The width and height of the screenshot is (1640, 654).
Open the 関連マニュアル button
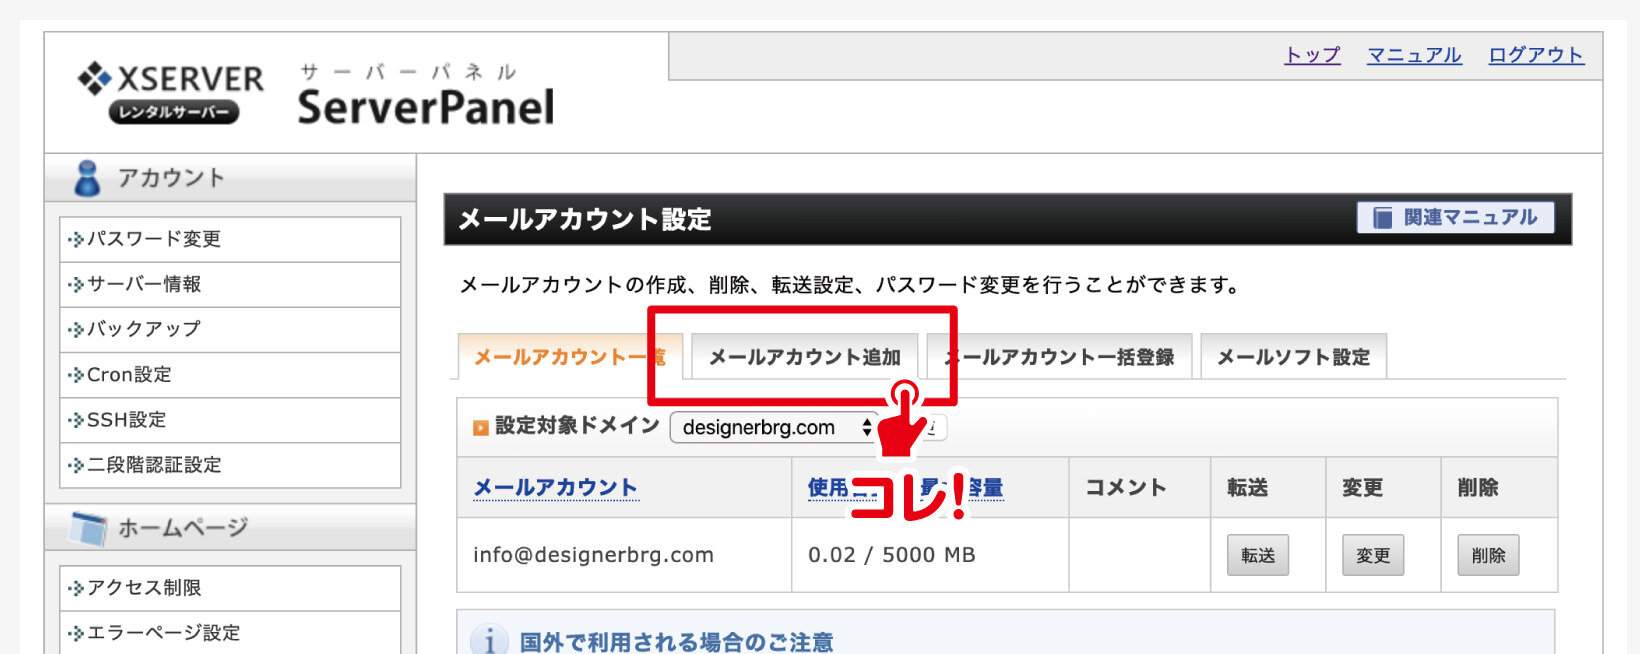point(1455,218)
